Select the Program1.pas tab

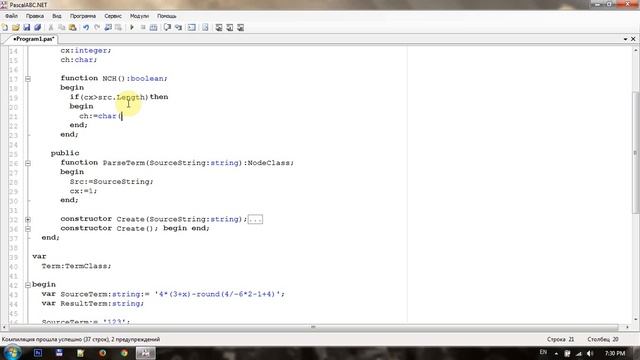click(x=33, y=39)
